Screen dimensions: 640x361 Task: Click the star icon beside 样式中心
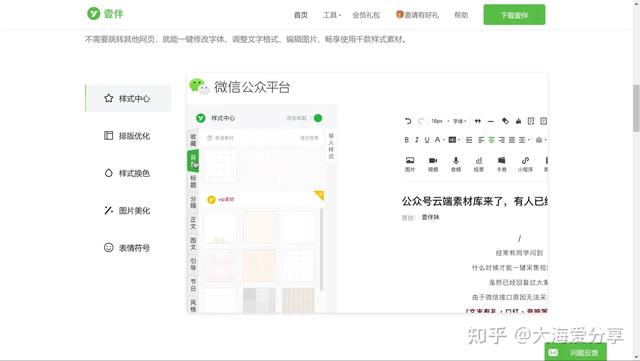point(109,98)
